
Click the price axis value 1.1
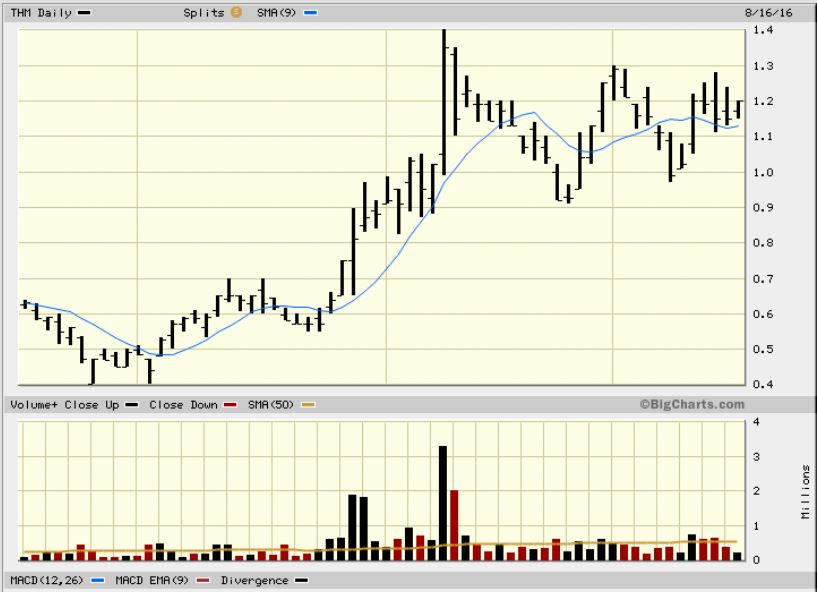tap(763, 137)
